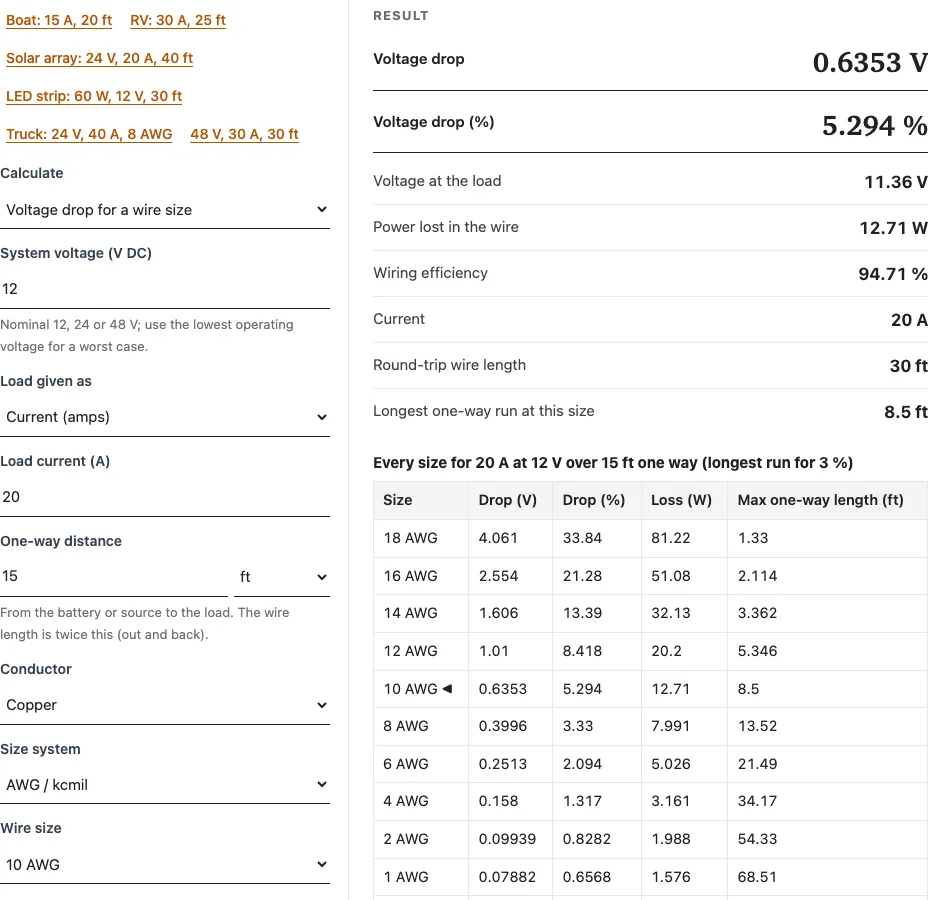928x900 pixels.
Task: Click the 14 AWG table row label
Action: [x=410, y=613]
